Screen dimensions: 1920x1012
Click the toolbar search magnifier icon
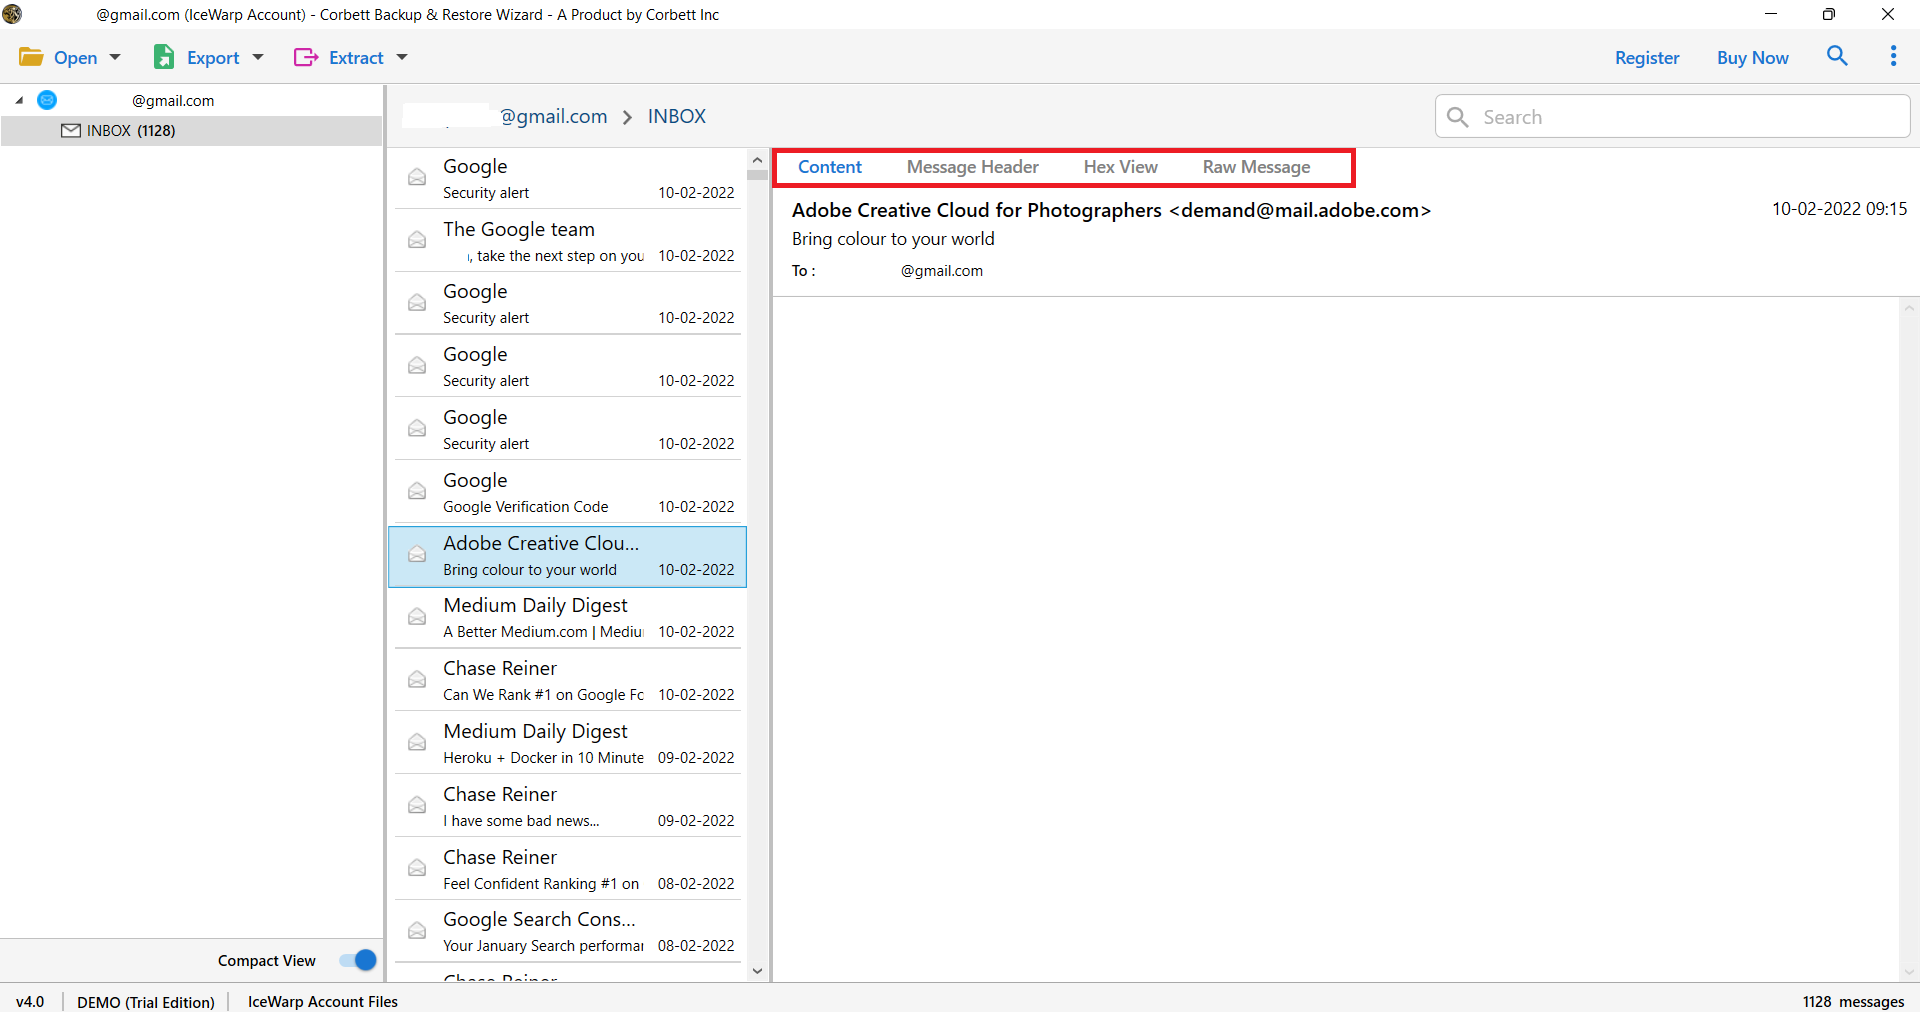point(1837,56)
